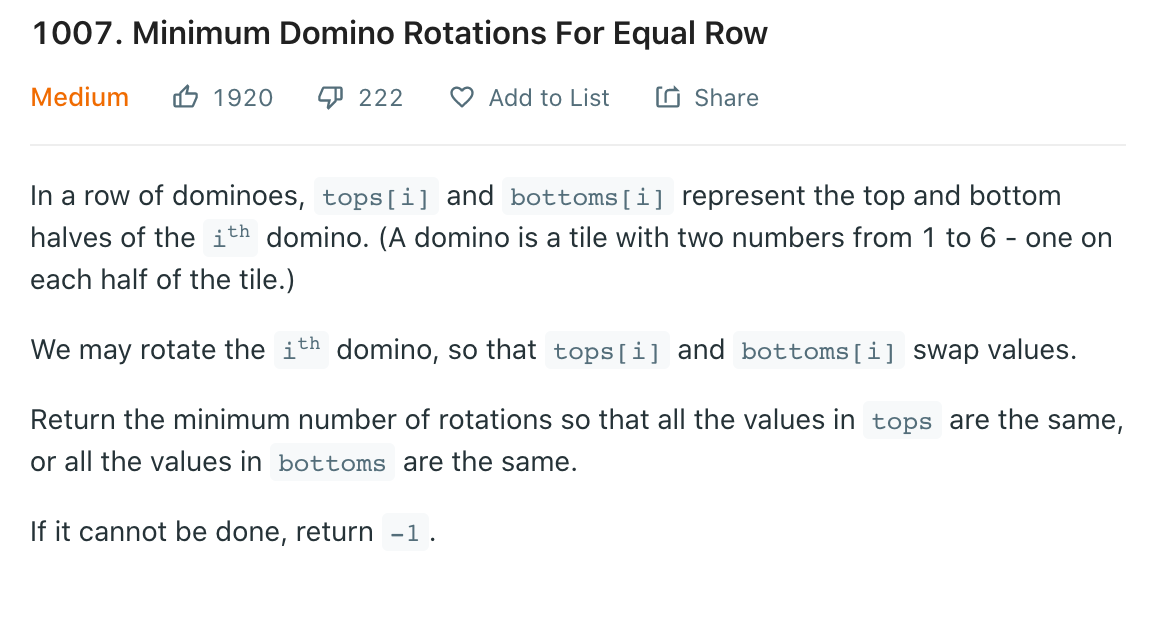Click the 222 dislikes count
The image size is (1152, 644).
[381, 98]
